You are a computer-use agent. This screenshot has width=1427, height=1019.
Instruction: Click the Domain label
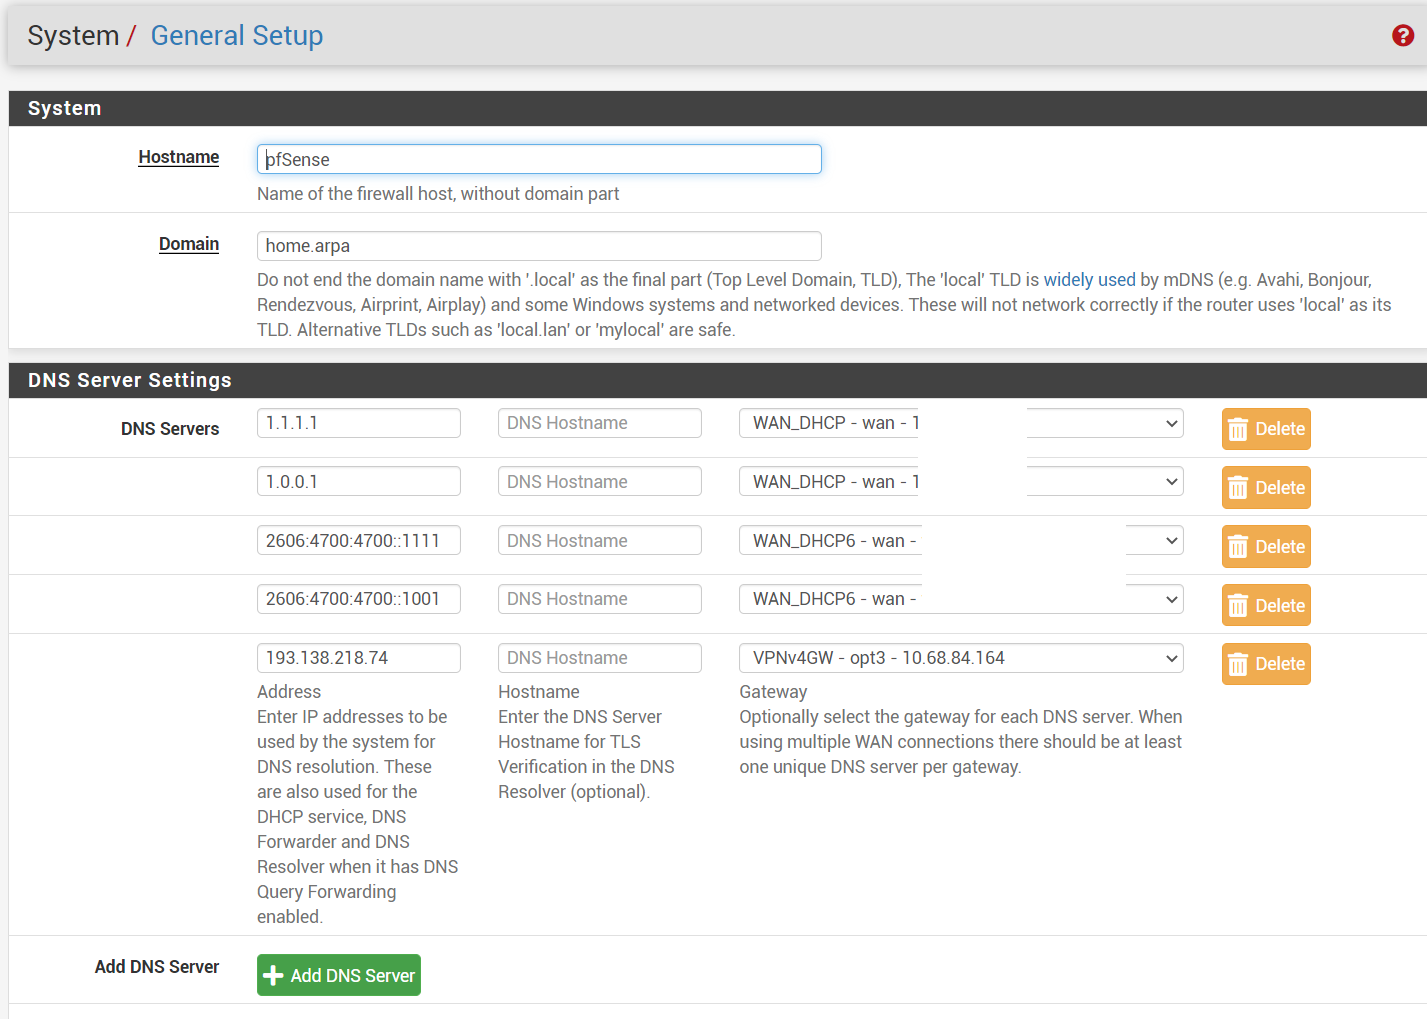click(x=189, y=244)
